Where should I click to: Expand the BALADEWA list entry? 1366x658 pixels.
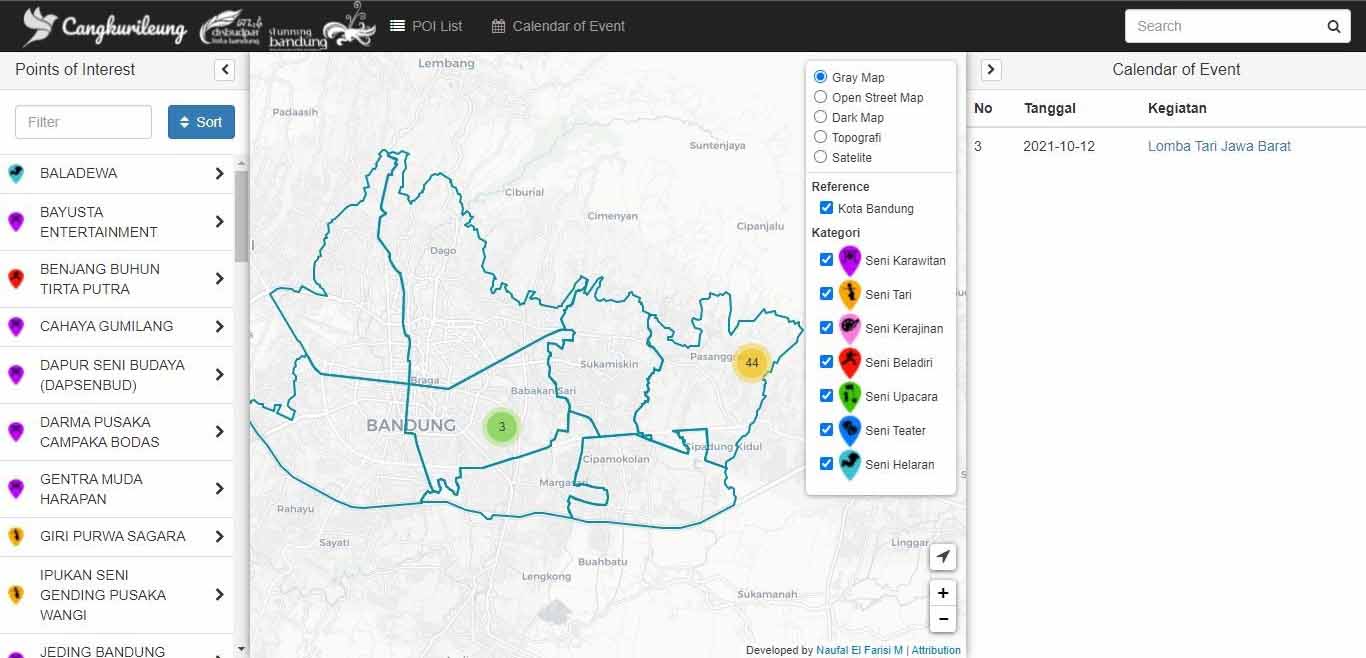[x=218, y=174]
